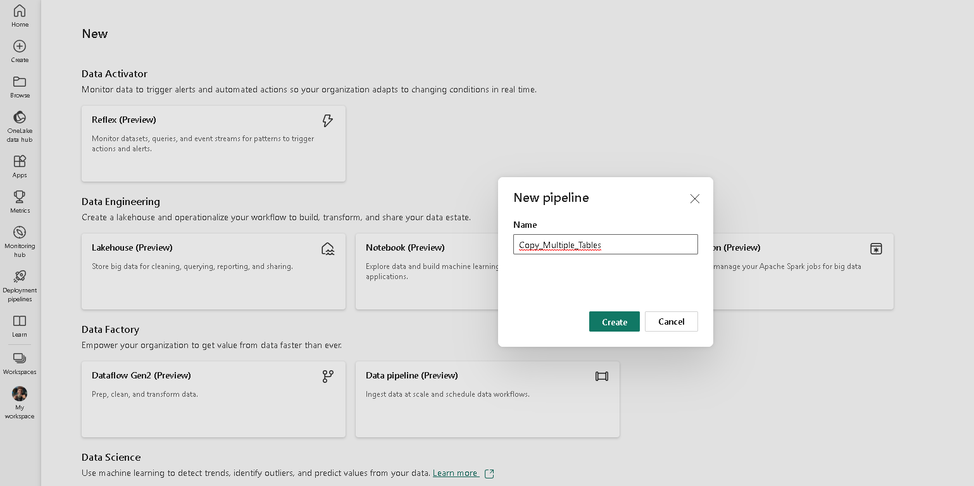Cancel the New pipeline dialog
Screen dimensions: 974x486
coord(671,321)
